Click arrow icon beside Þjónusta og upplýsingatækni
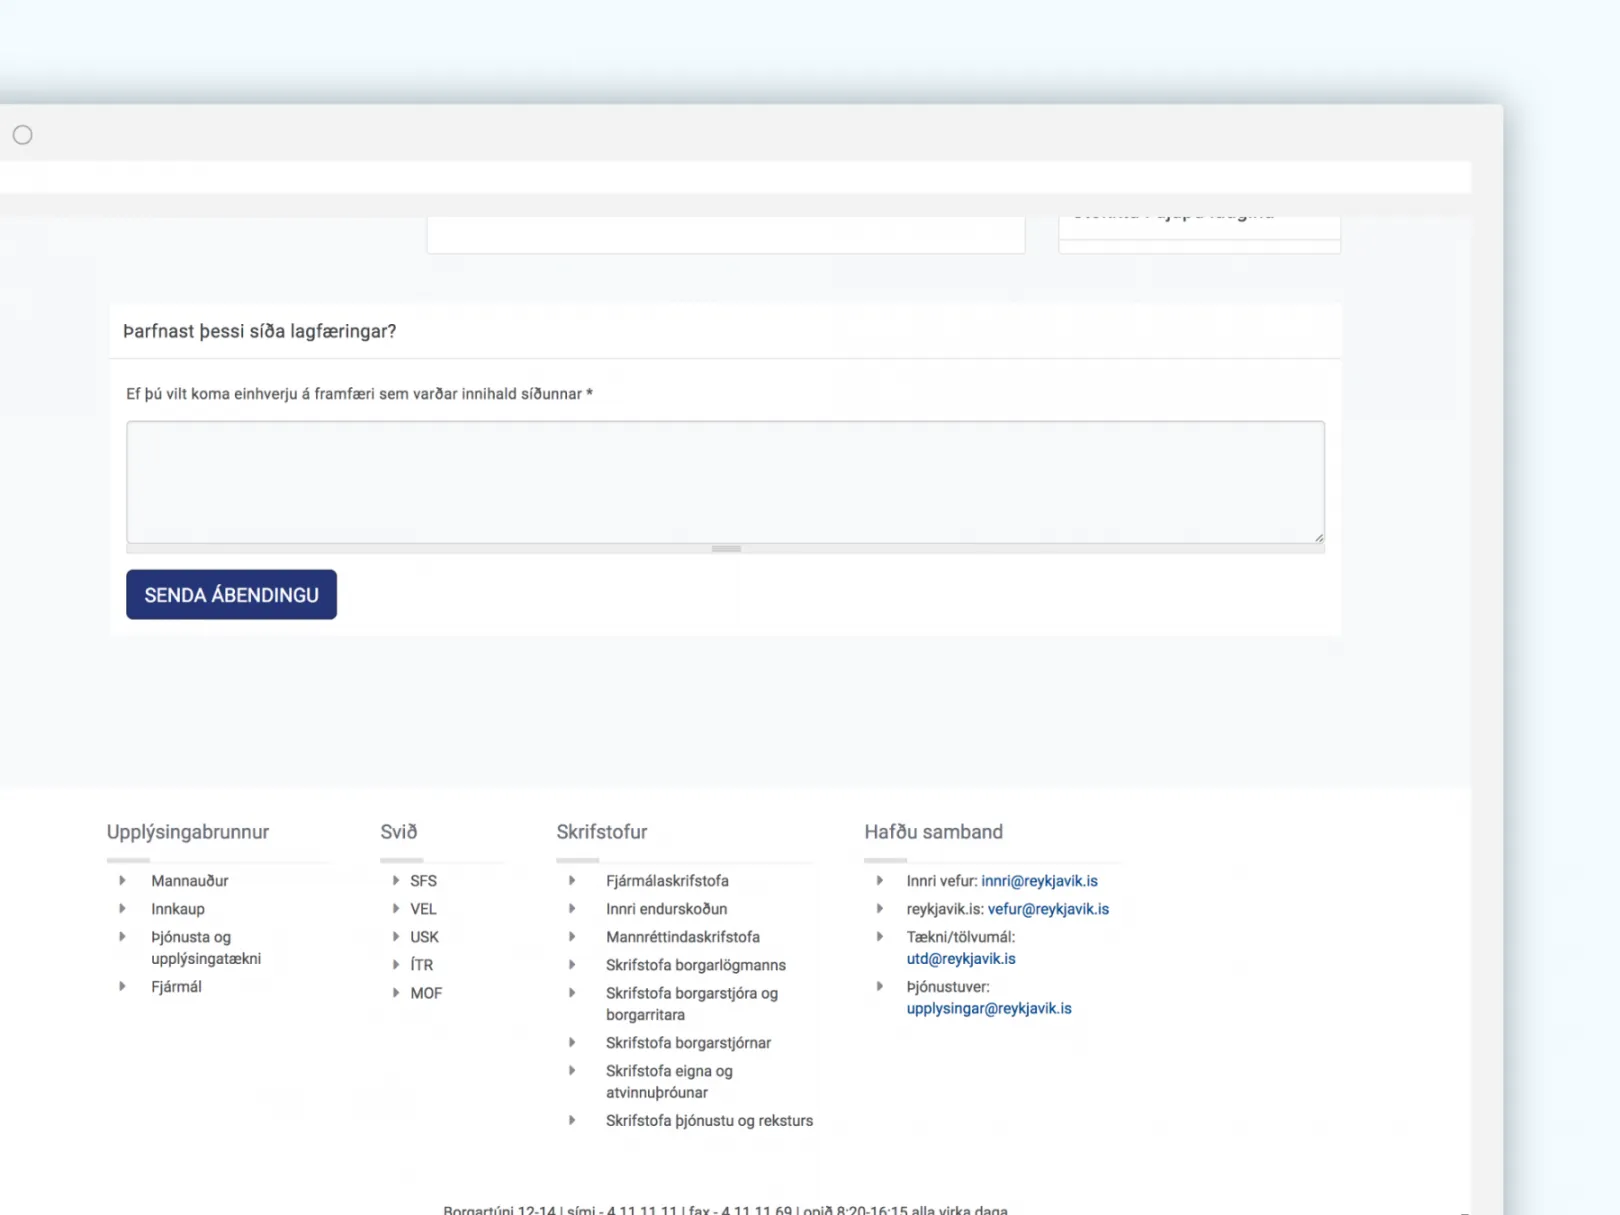1620x1215 pixels. pyautogui.click(x=122, y=937)
